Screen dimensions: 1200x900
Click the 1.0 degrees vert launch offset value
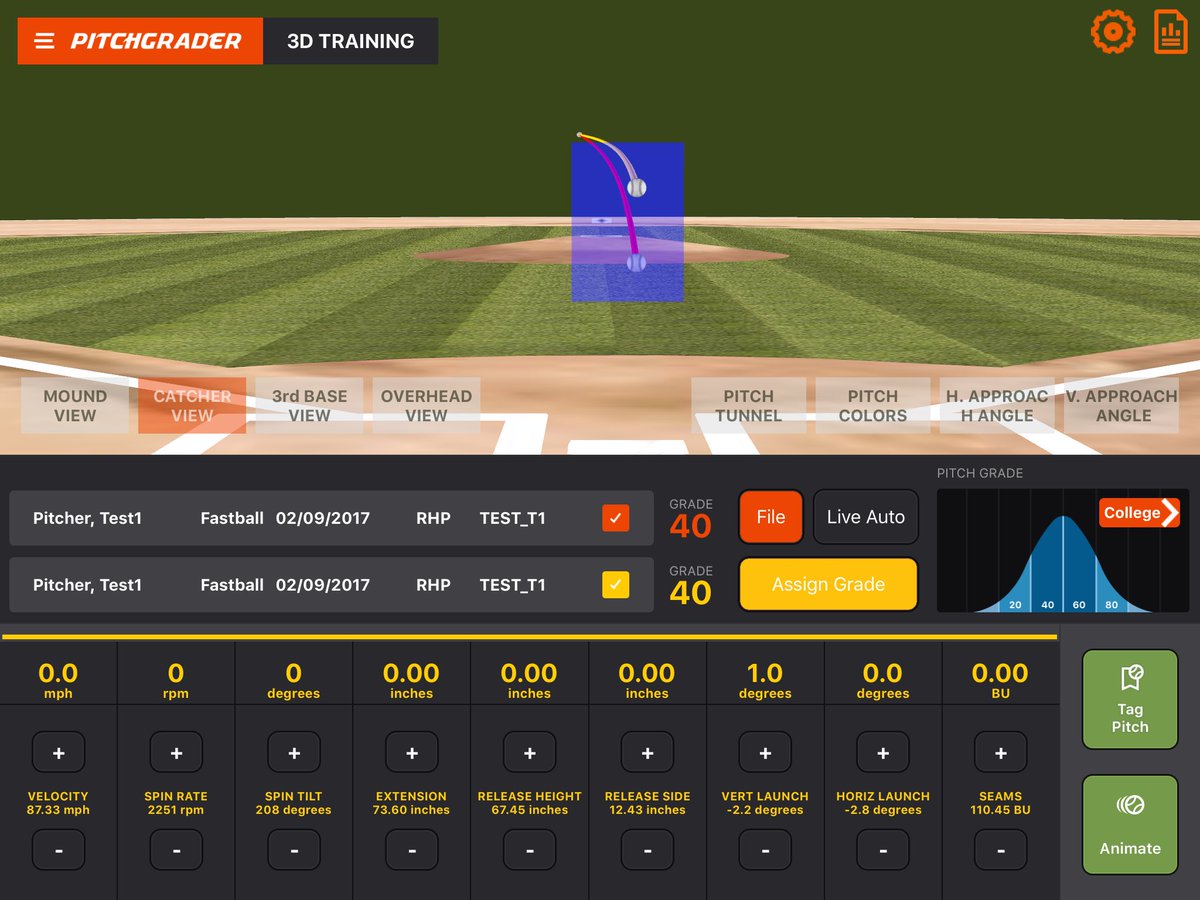[766, 680]
